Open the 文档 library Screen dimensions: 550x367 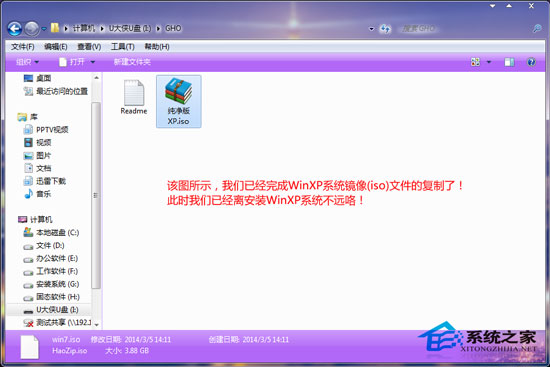(x=38, y=168)
